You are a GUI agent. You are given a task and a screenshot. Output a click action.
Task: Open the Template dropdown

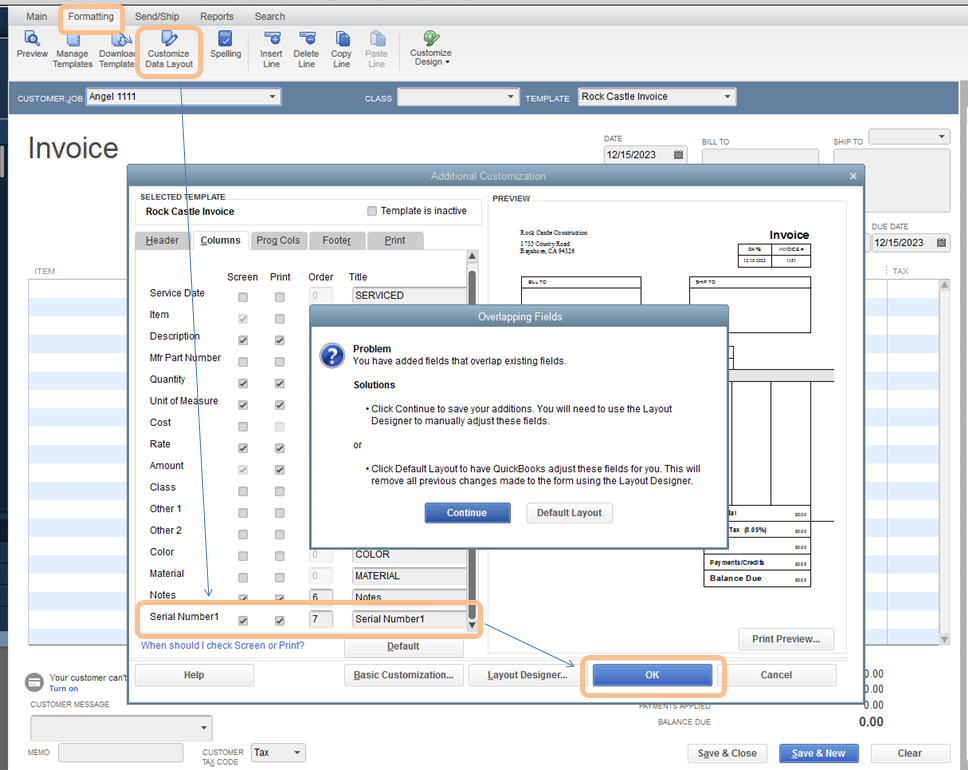727,96
